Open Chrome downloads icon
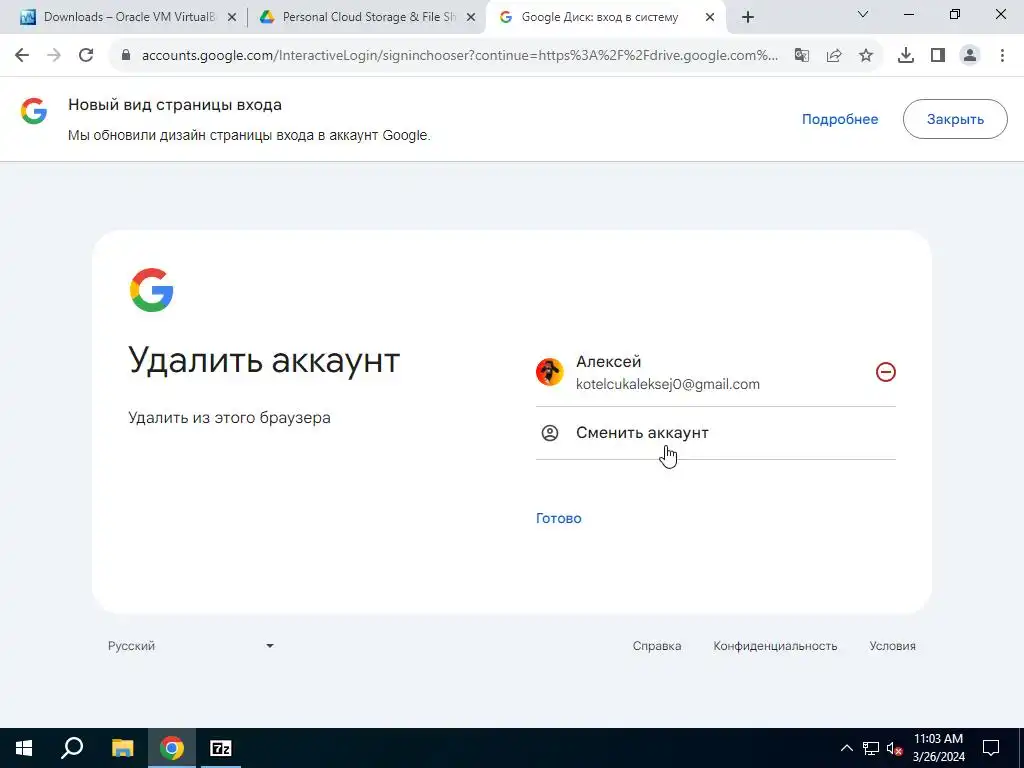The height and width of the screenshot is (768, 1024). 906,56
